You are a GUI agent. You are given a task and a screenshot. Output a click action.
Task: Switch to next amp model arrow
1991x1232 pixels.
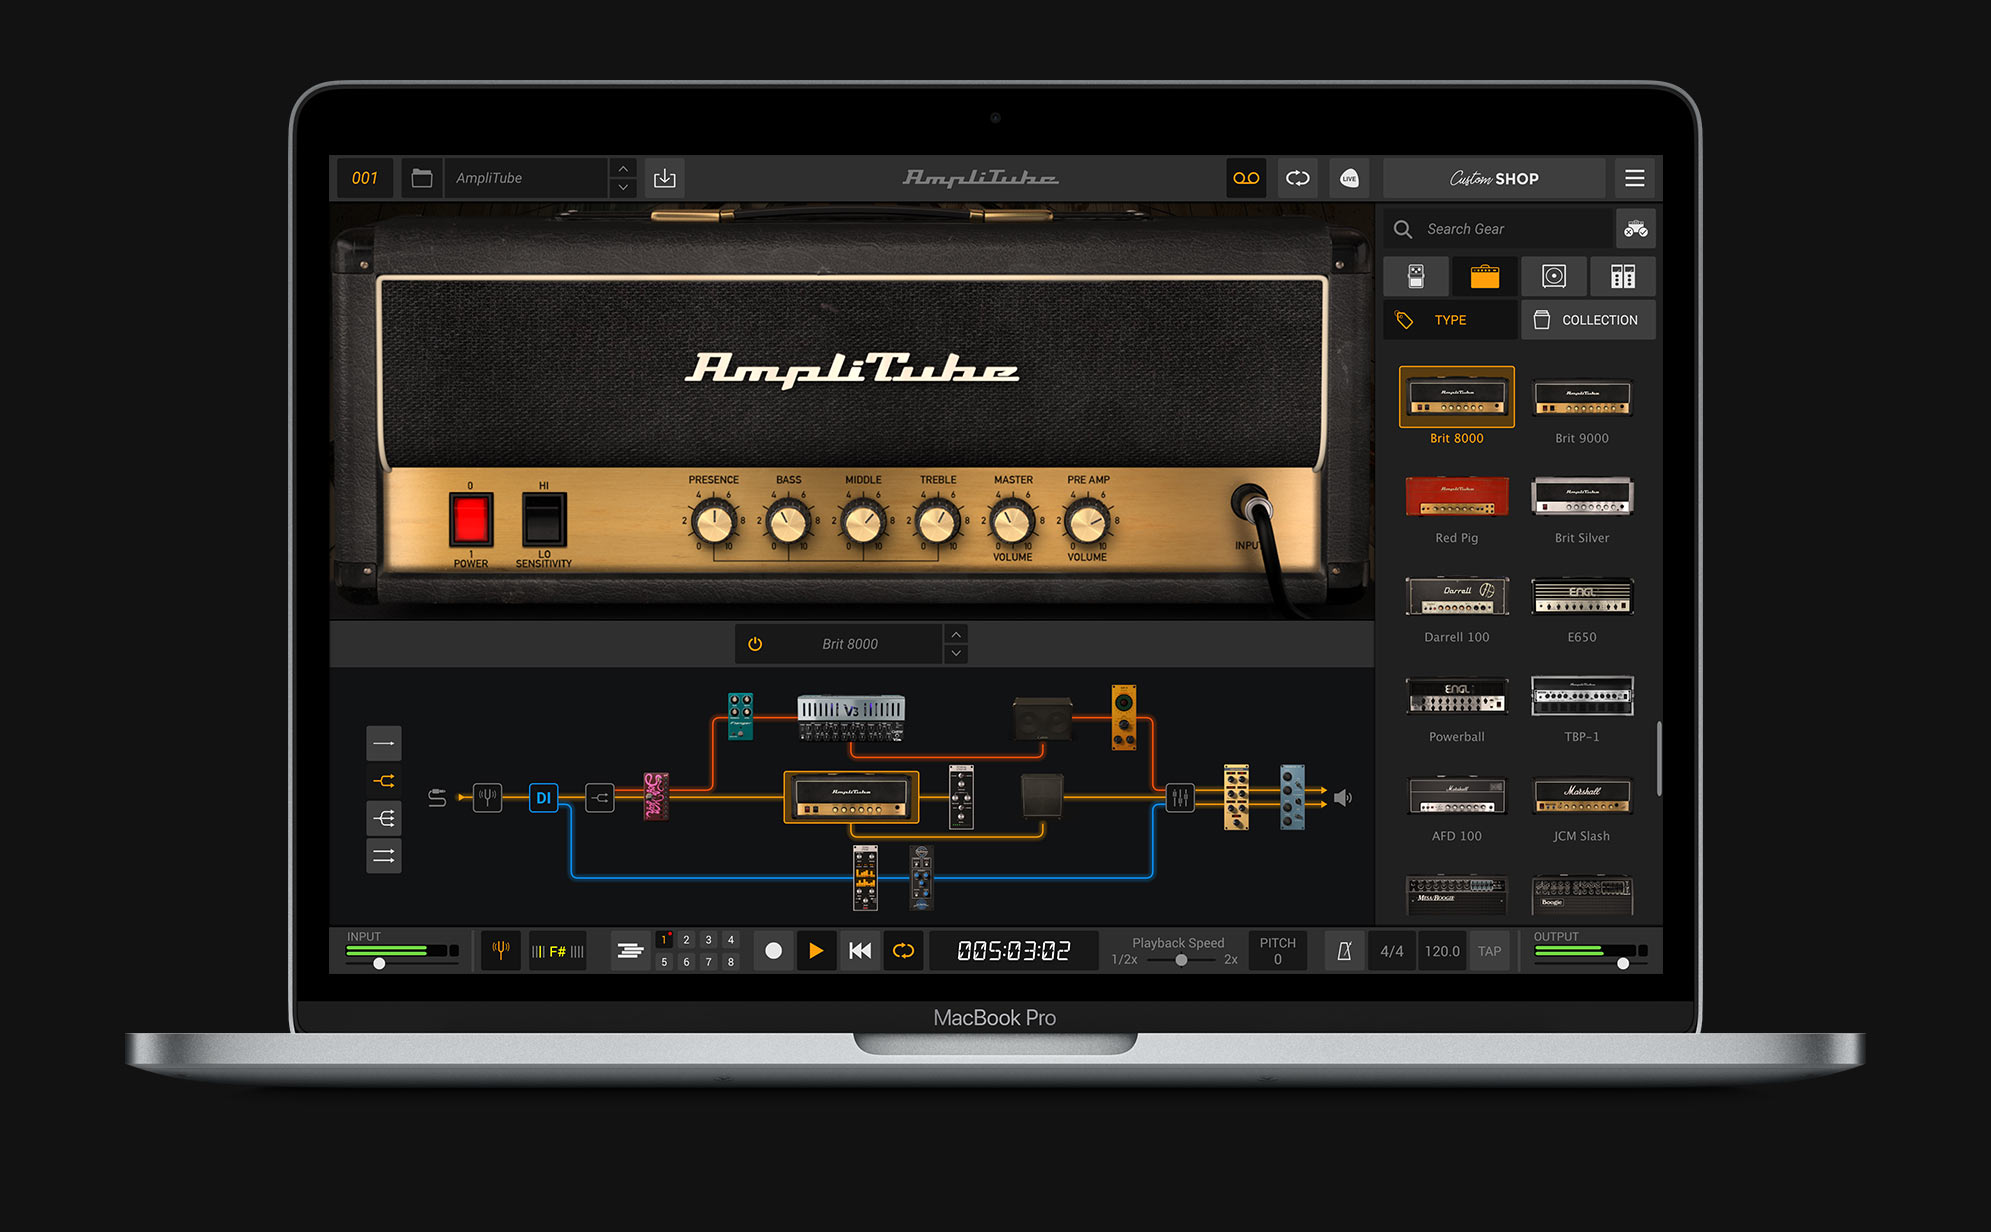tap(956, 654)
